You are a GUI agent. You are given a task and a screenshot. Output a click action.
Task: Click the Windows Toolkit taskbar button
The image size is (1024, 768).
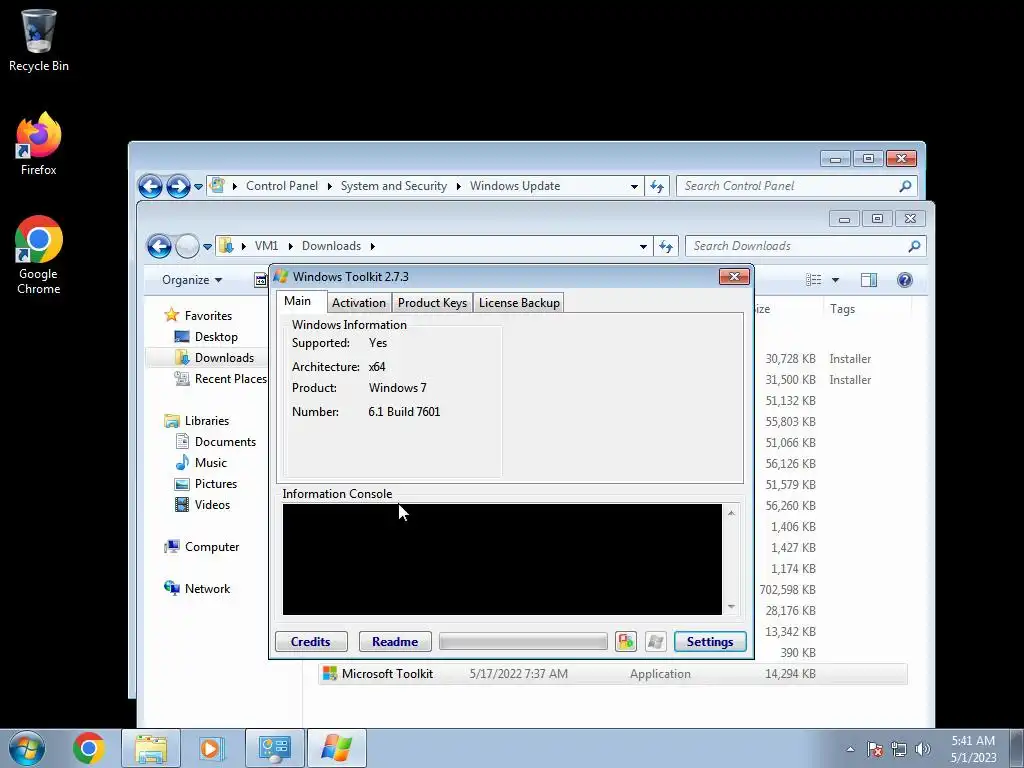click(x=337, y=748)
